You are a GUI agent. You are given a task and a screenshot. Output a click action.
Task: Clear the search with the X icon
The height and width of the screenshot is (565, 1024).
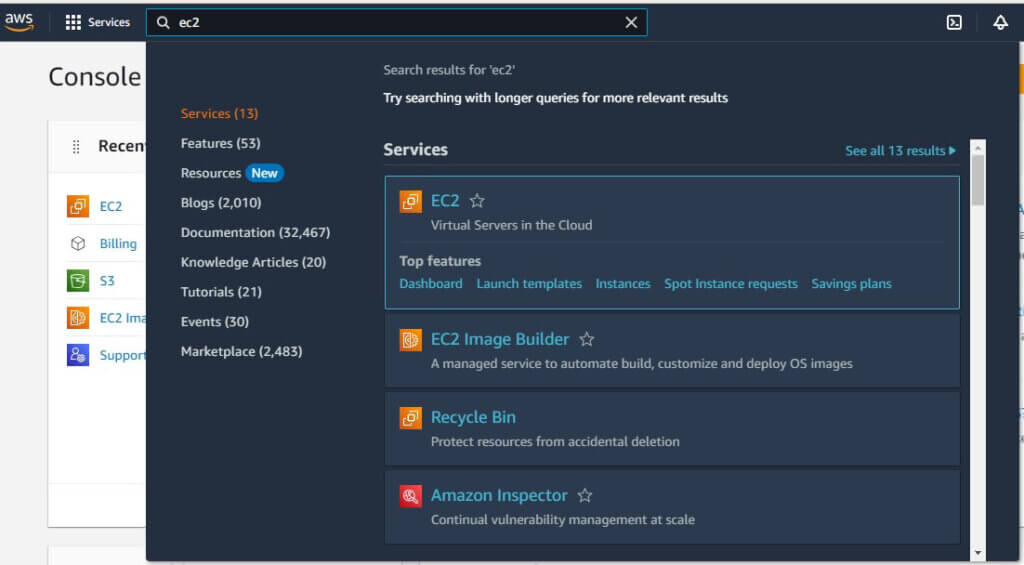[631, 22]
